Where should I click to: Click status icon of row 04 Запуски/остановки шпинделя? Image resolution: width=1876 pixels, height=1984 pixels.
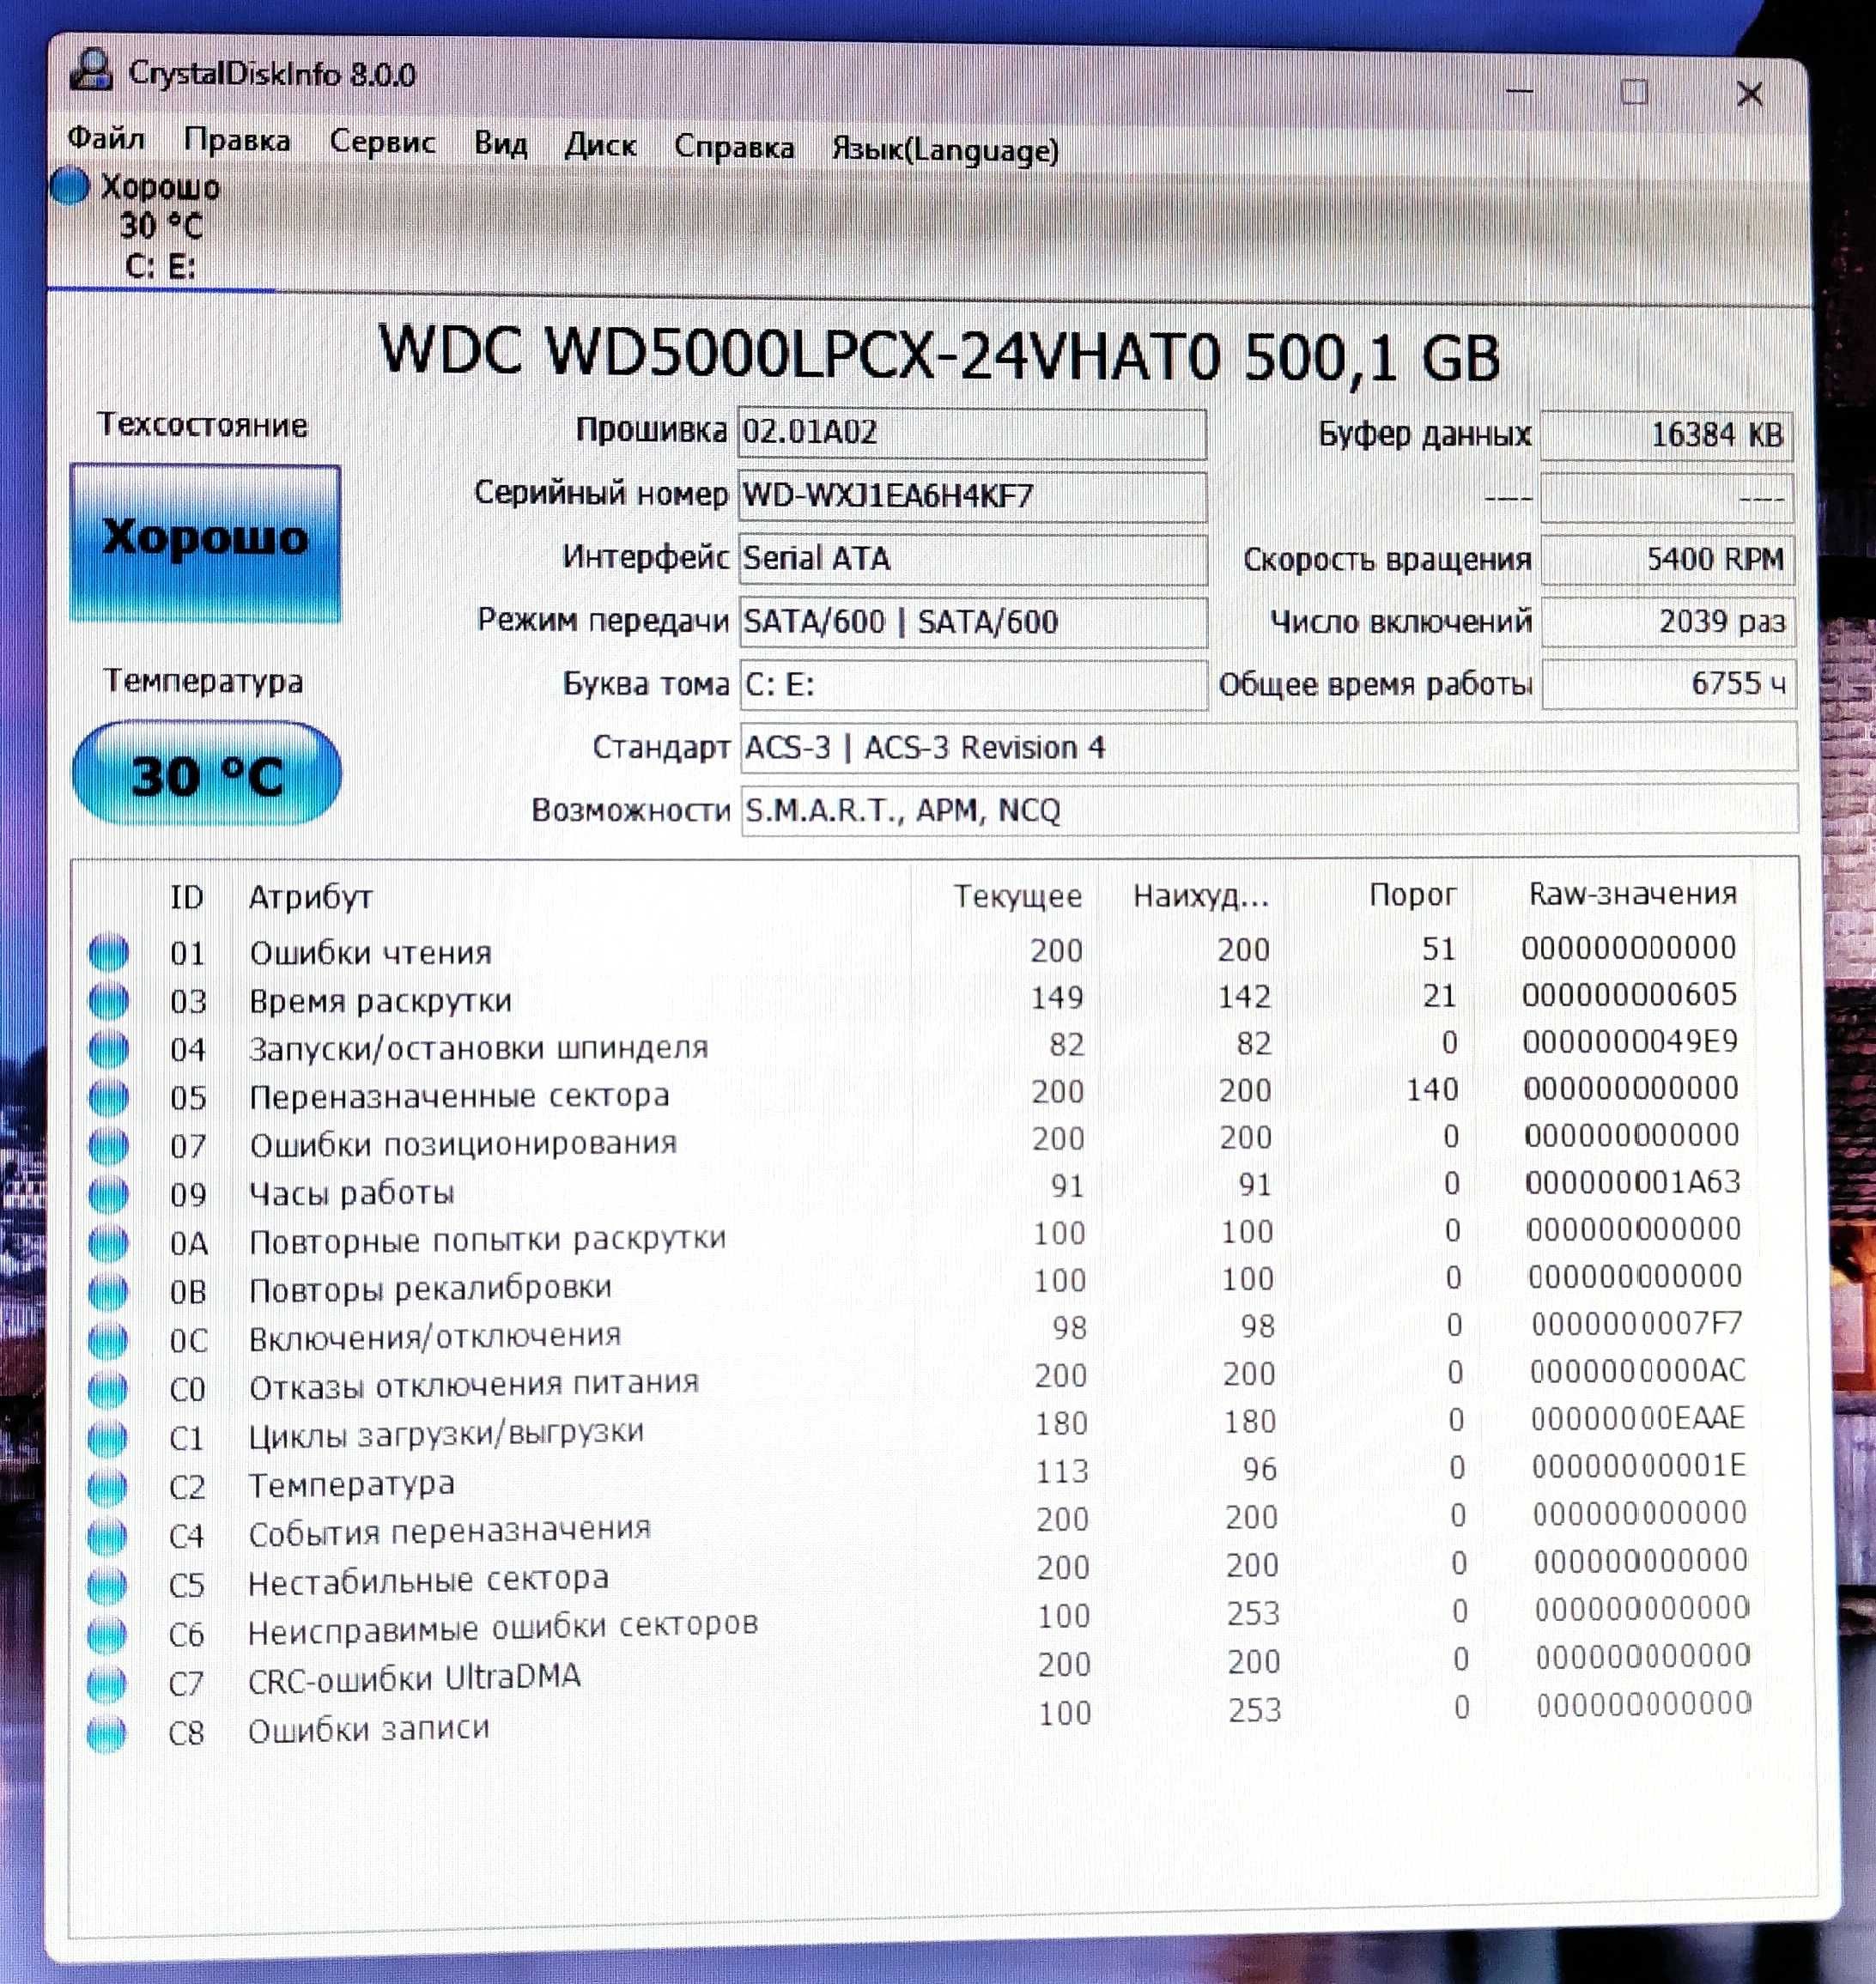[x=109, y=1049]
